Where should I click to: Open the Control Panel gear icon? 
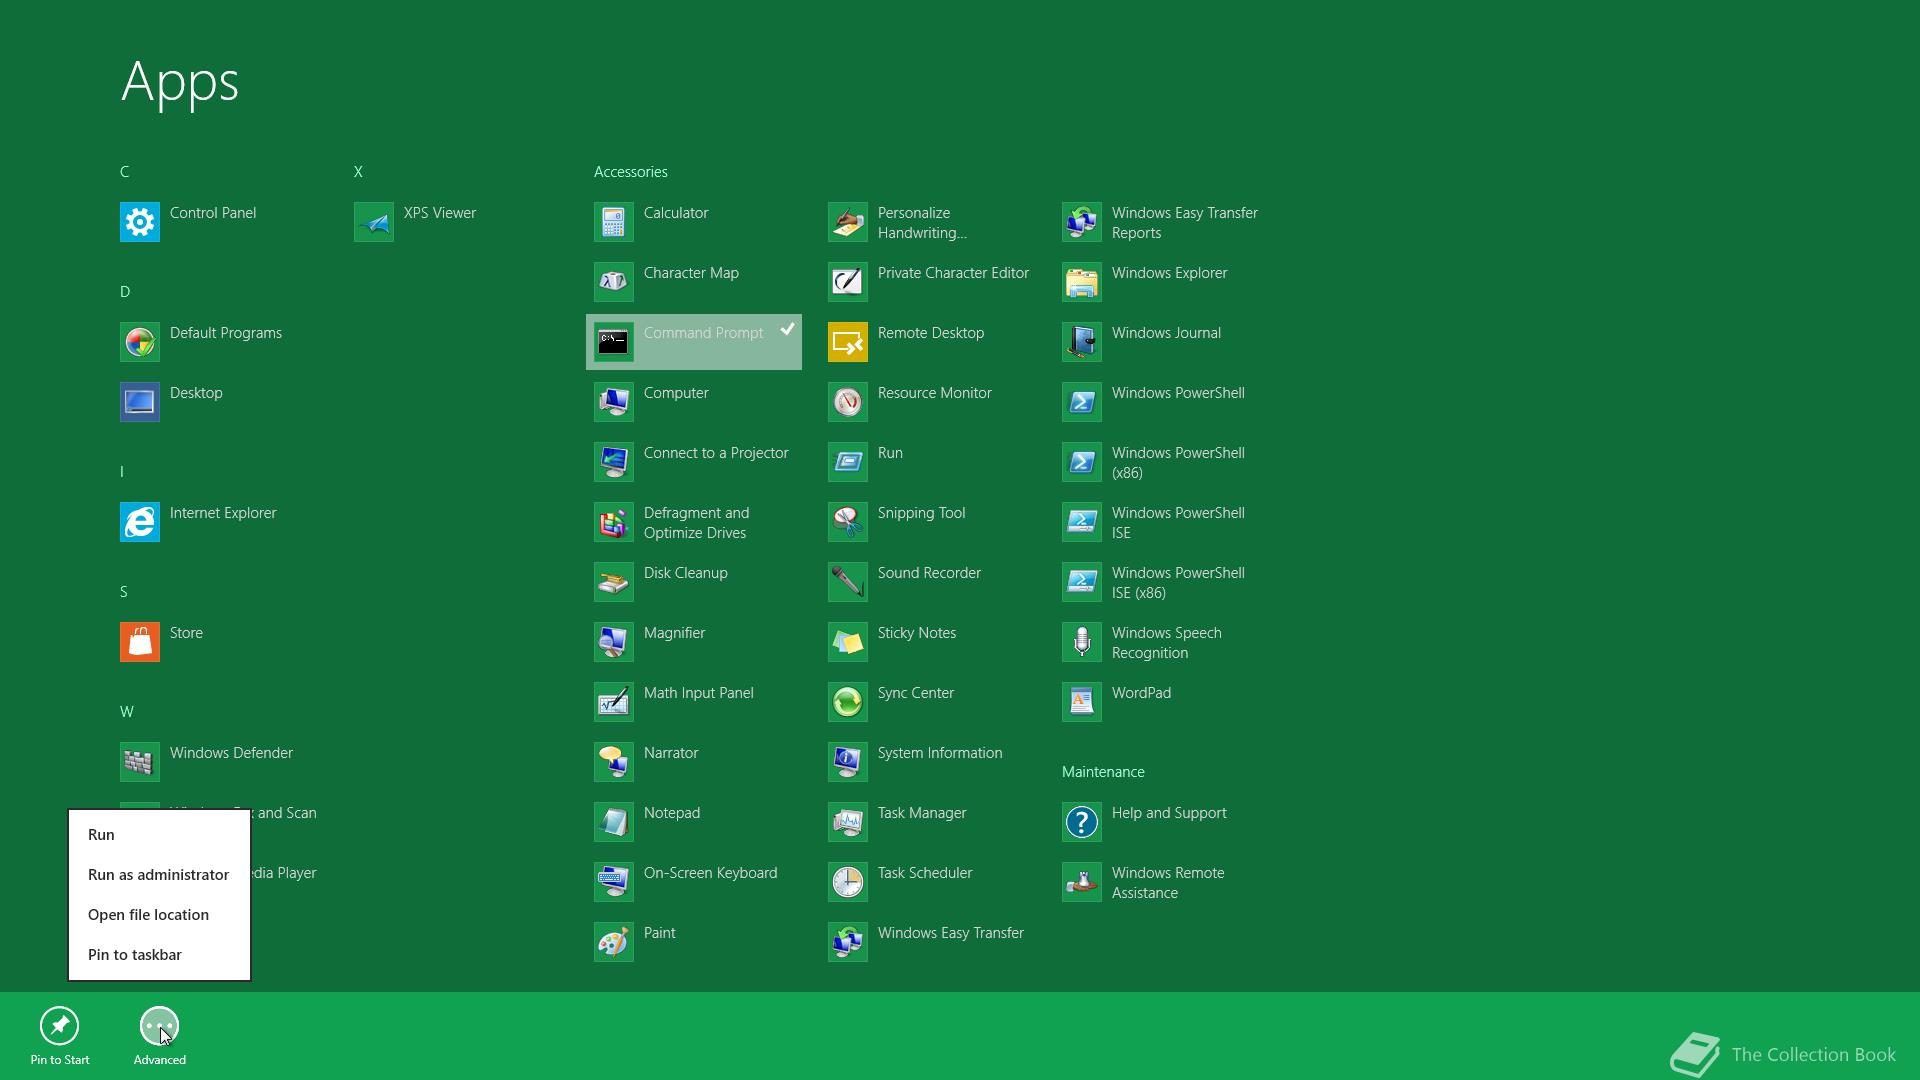click(139, 222)
